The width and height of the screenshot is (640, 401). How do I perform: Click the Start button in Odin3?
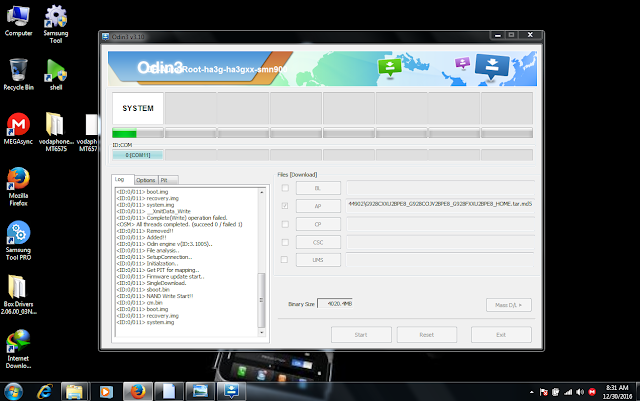tap(361, 334)
